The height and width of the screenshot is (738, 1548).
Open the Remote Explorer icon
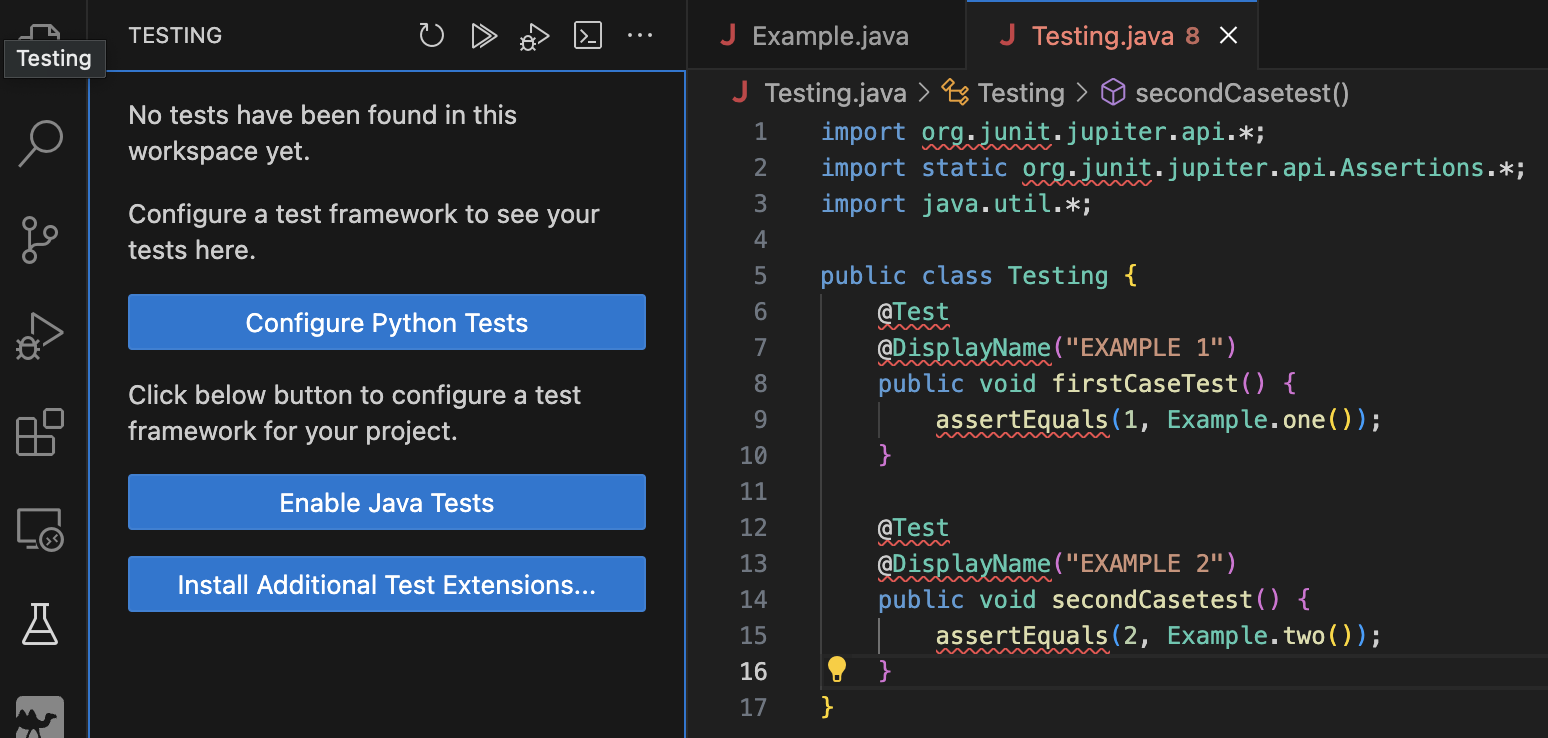pos(40,528)
